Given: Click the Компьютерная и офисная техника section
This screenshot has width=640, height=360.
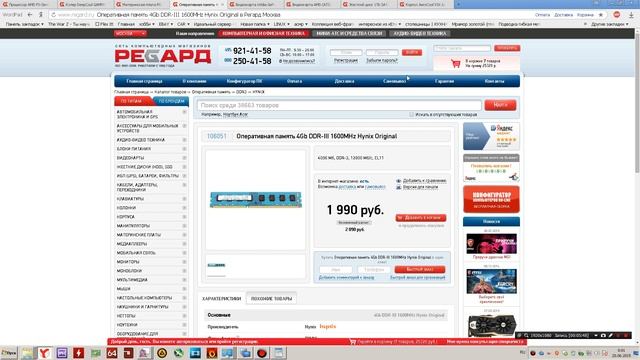Looking at the screenshot, I should point(264,33).
